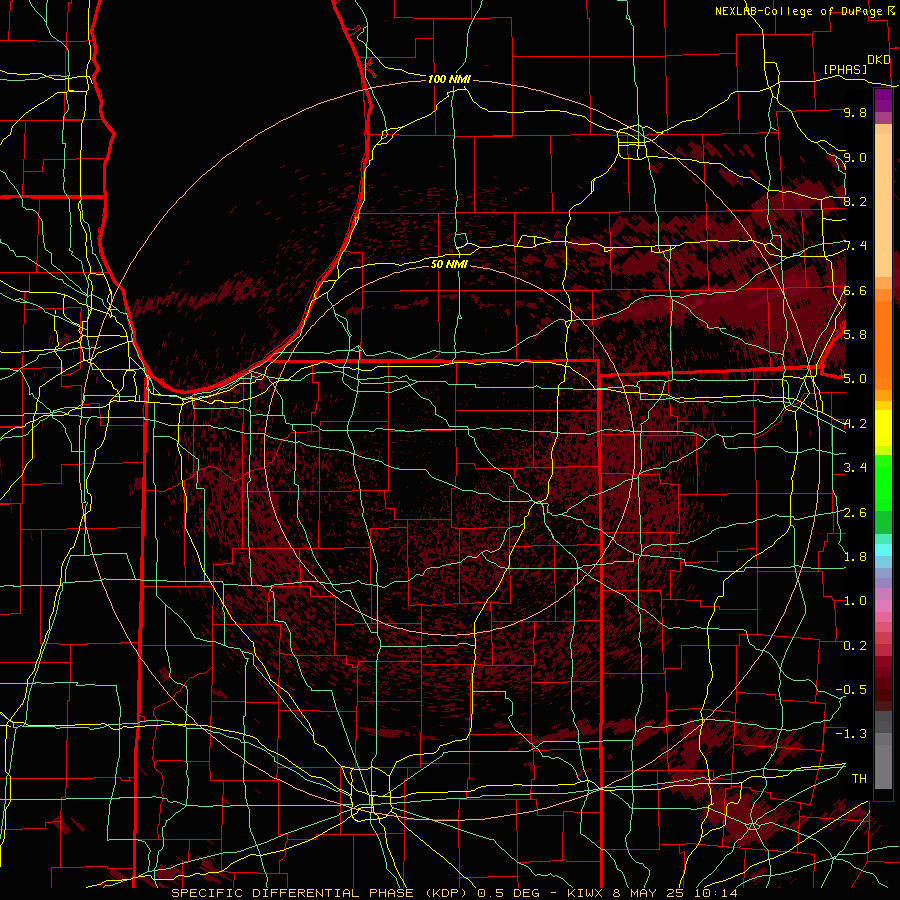The height and width of the screenshot is (900, 900).
Task: Click the 1.0 scale value
Action: coord(855,601)
